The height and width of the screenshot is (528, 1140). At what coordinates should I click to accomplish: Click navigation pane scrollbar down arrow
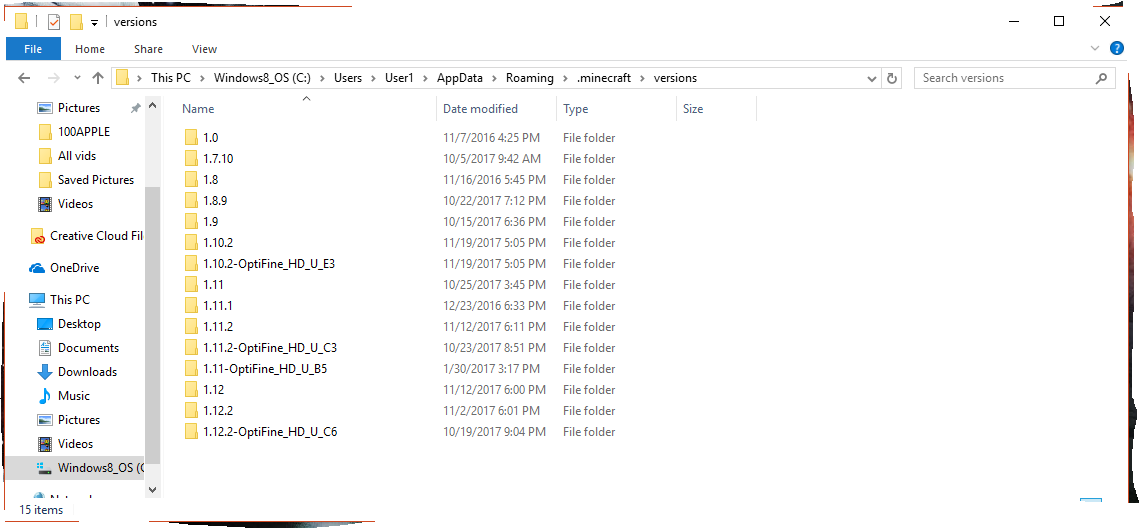pos(152,489)
